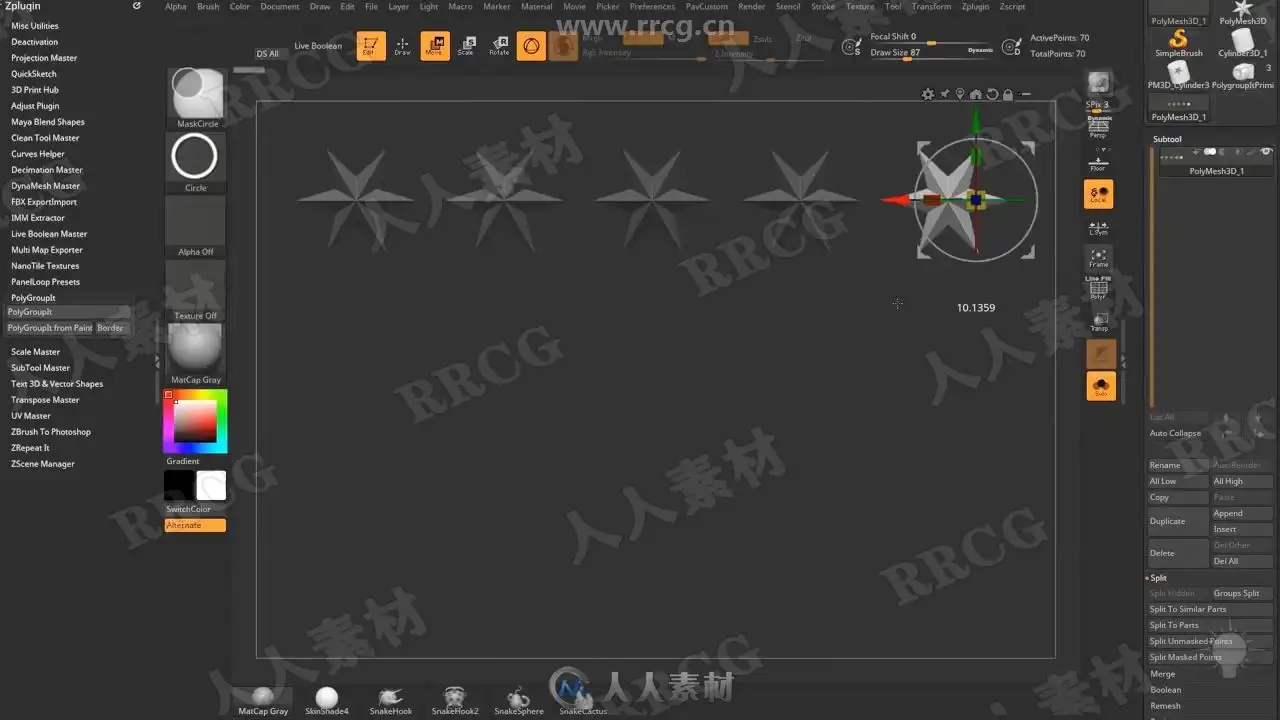
Task: Expand the Decimation Master plugin
Action: pyautogui.click(x=47, y=170)
